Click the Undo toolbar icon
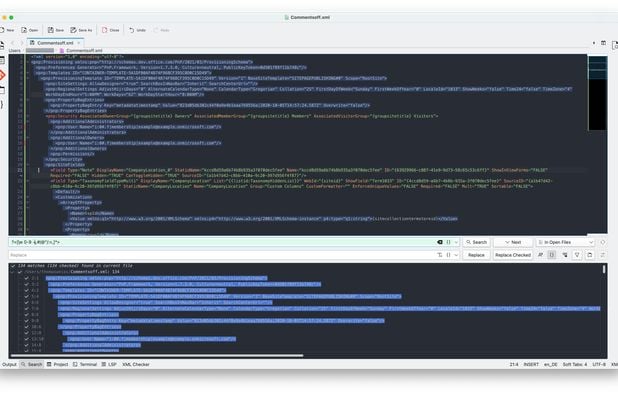This screenshot has width=618, height=394. pyautogui.click(x=137, y=30)
